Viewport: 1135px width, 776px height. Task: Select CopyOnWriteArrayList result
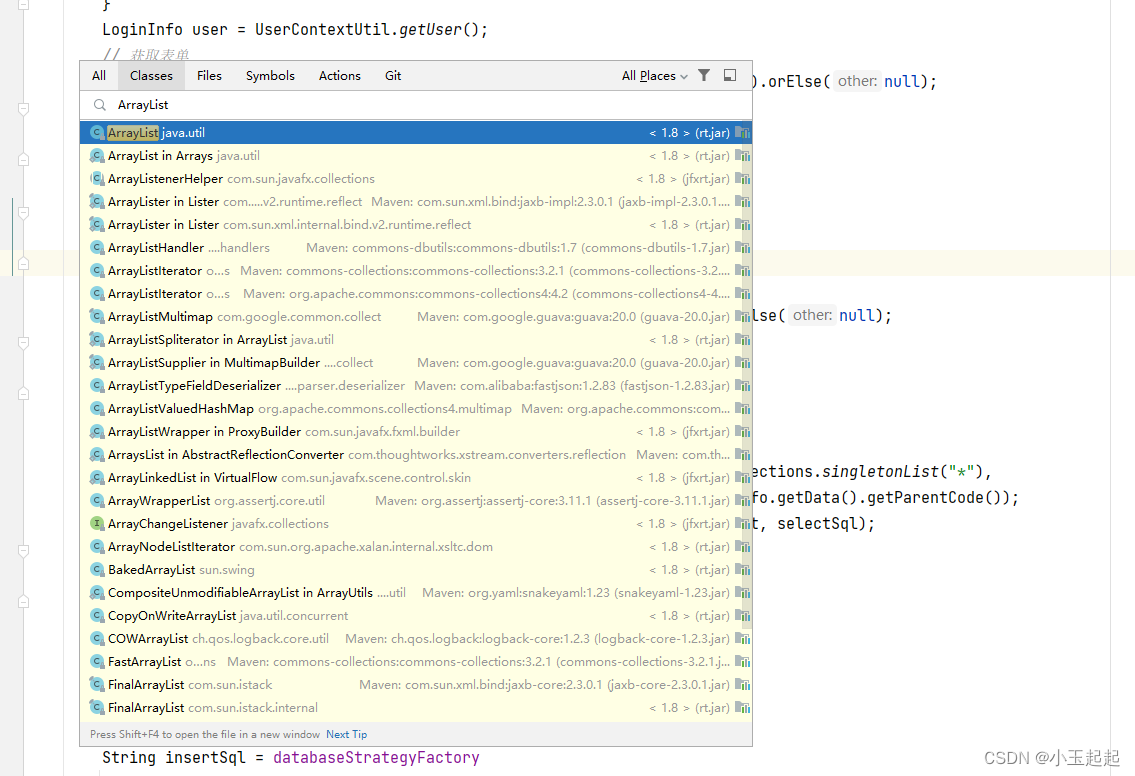point(416,616)
